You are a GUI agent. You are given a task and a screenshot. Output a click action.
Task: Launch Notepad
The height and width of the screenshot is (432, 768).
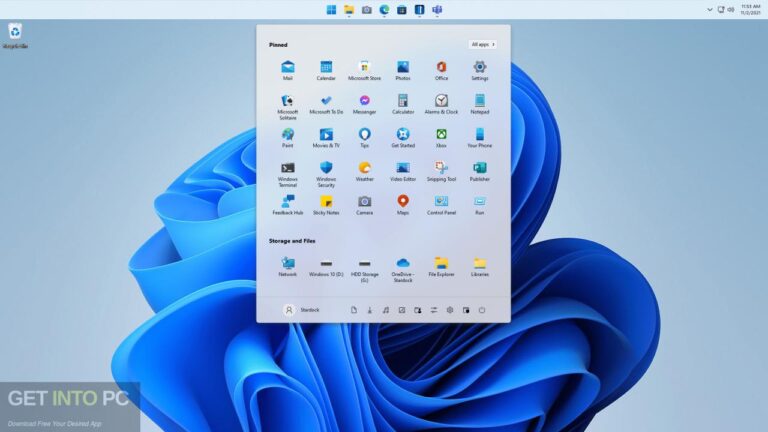[480, 104]
